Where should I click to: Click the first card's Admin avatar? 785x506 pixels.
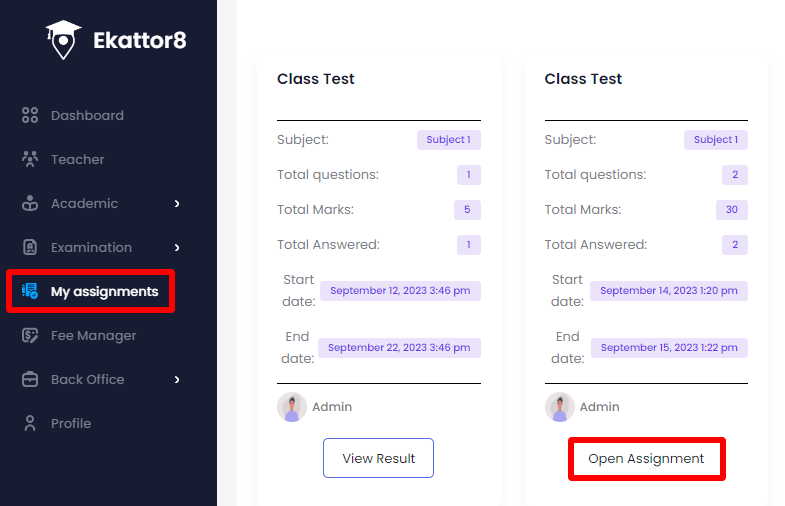pos(292,407)
